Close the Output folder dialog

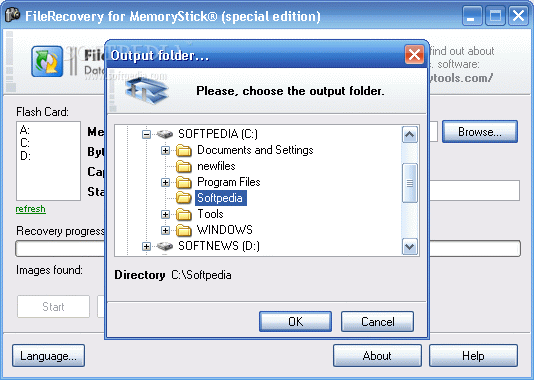[414, 54]
